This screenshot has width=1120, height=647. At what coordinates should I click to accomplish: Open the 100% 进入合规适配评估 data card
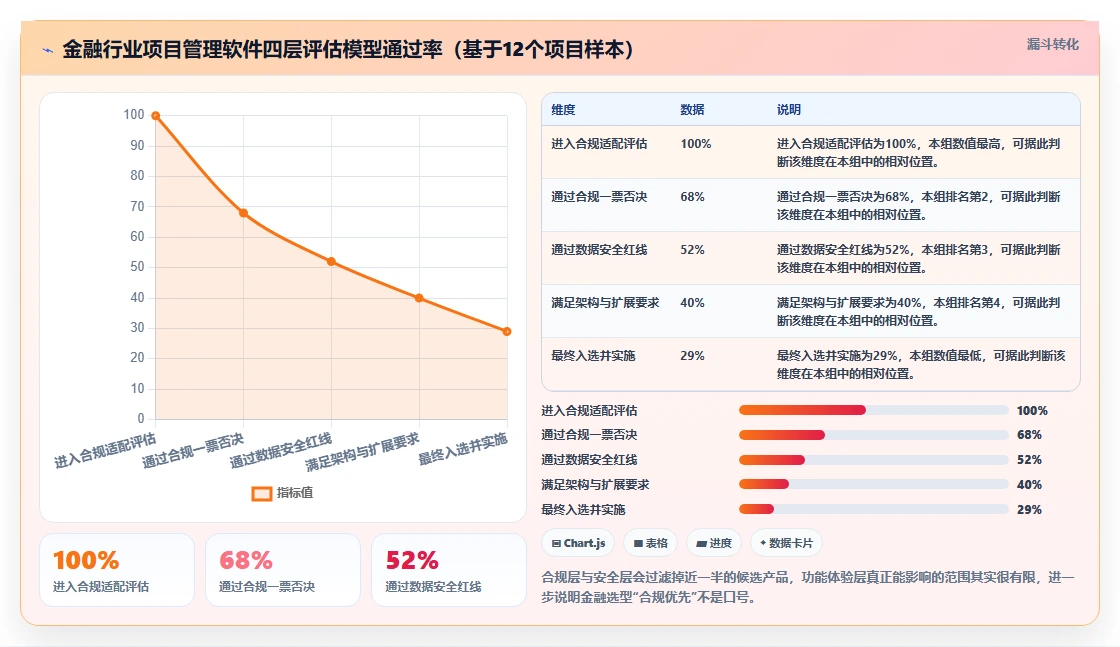[117, 570]
